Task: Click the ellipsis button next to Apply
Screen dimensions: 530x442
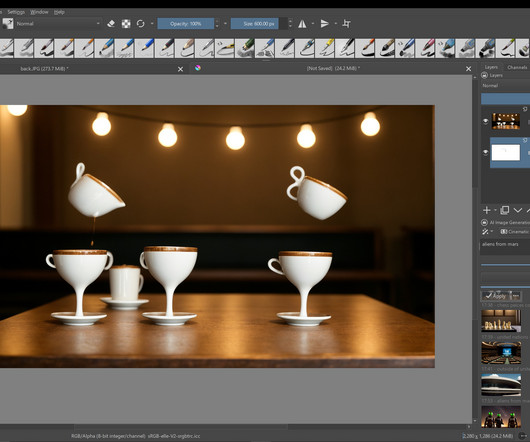Action: click(516, 296)
